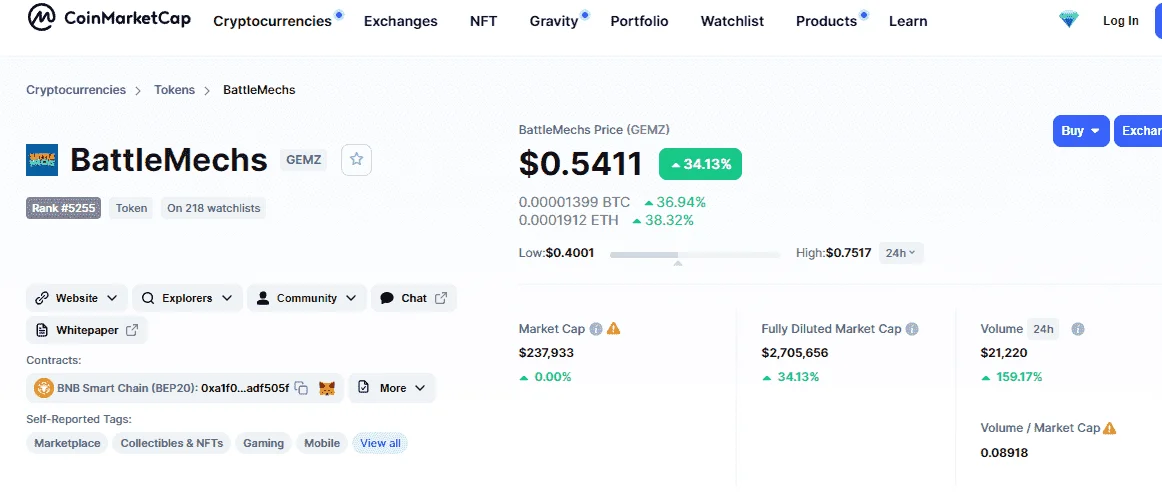Open the Exchanges menu item
The image size is (1162, 496).
coord(401,22)
